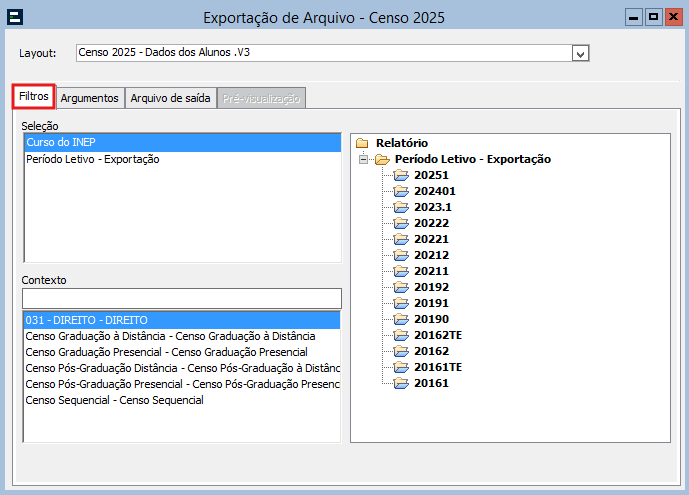Click the Contexto search input field
Viewport: 689px width, 495px height.
tap(182, 299)
